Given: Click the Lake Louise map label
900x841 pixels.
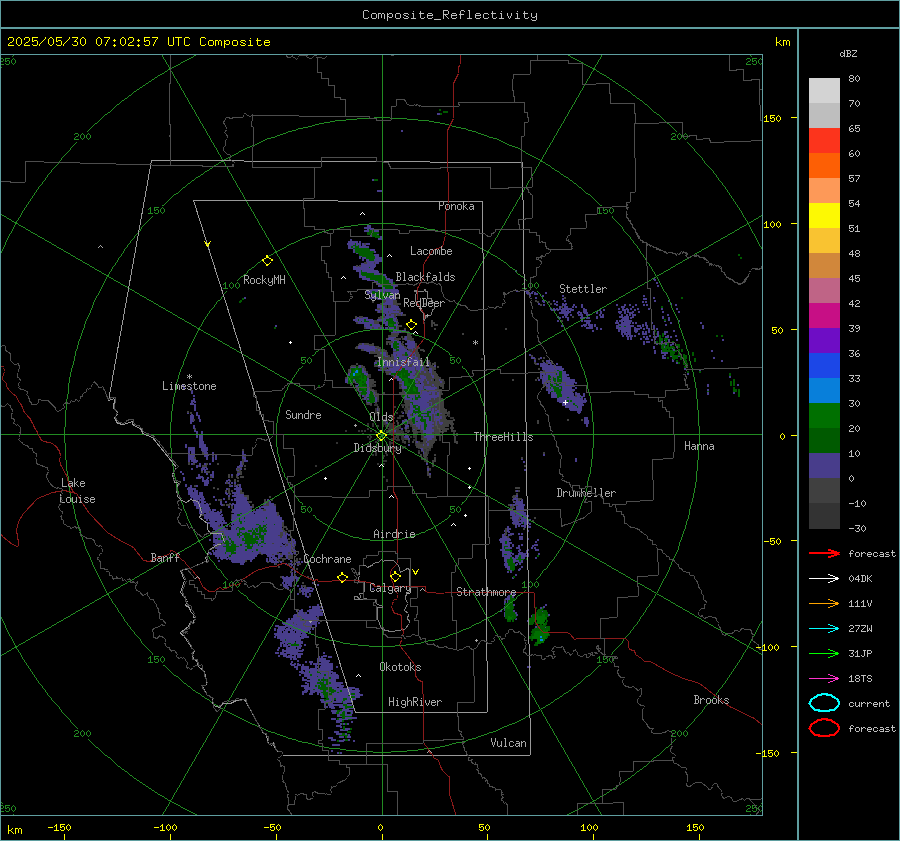Looking at the screenshot, I should tap(77, 491).
